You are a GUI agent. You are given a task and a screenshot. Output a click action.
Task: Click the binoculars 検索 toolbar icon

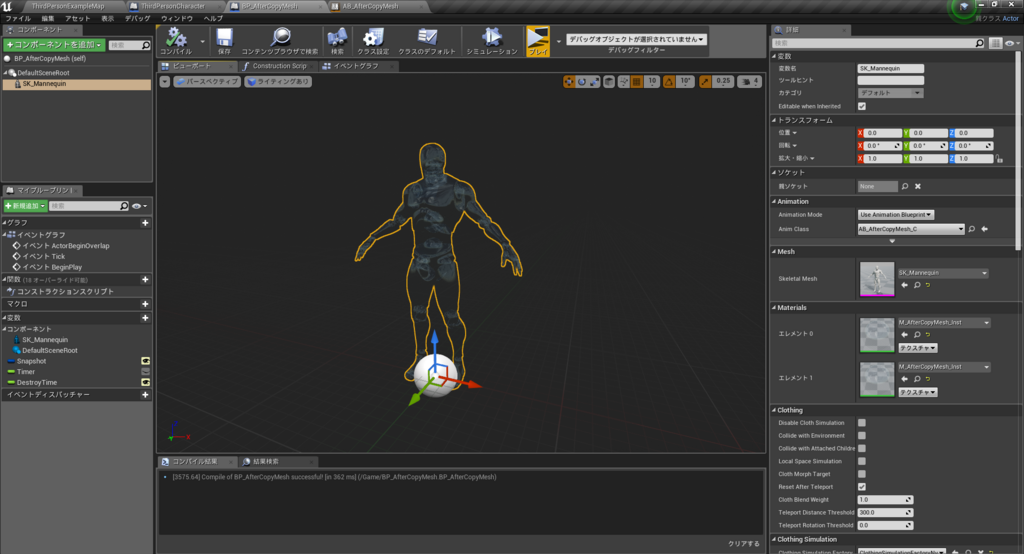click(337, 37)
